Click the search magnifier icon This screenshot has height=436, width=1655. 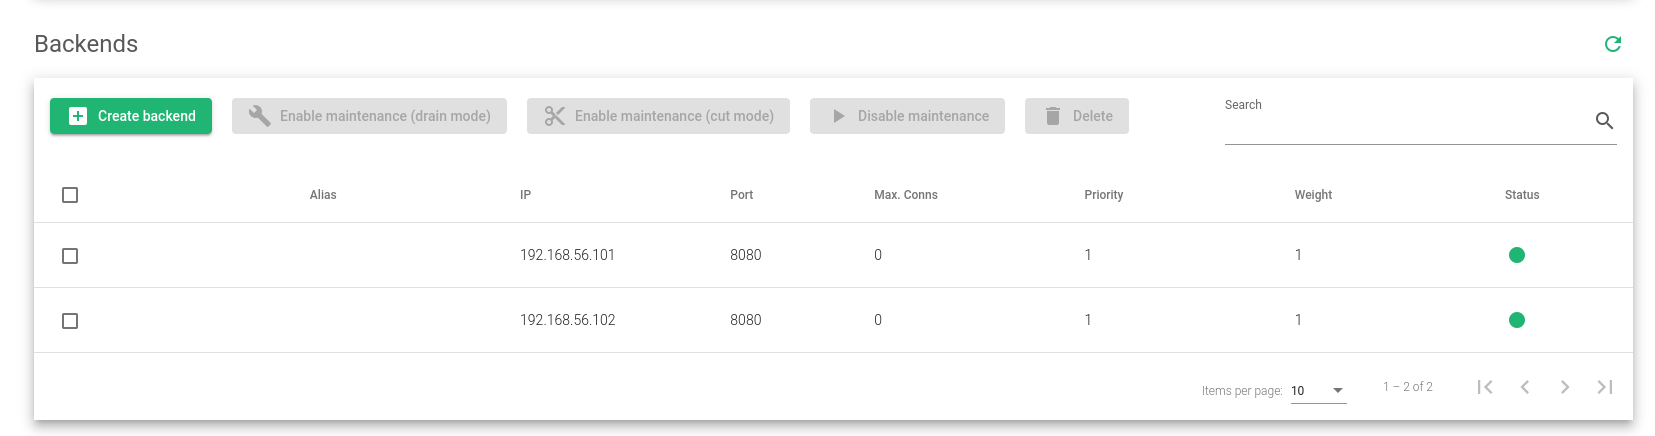pos(1604,121)
